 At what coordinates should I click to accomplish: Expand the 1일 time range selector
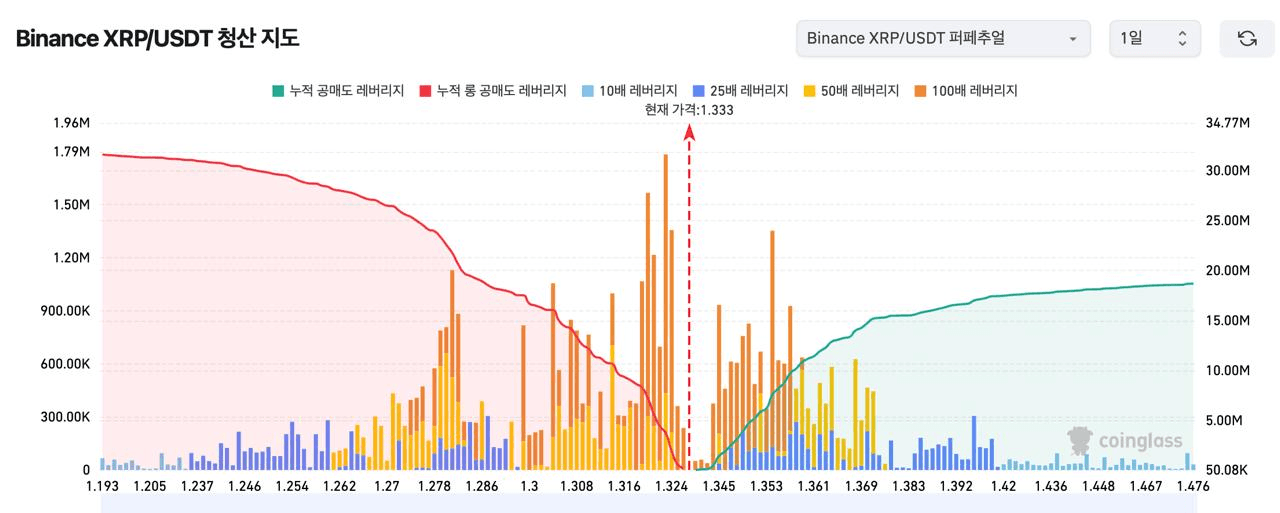click(1155, 38)
